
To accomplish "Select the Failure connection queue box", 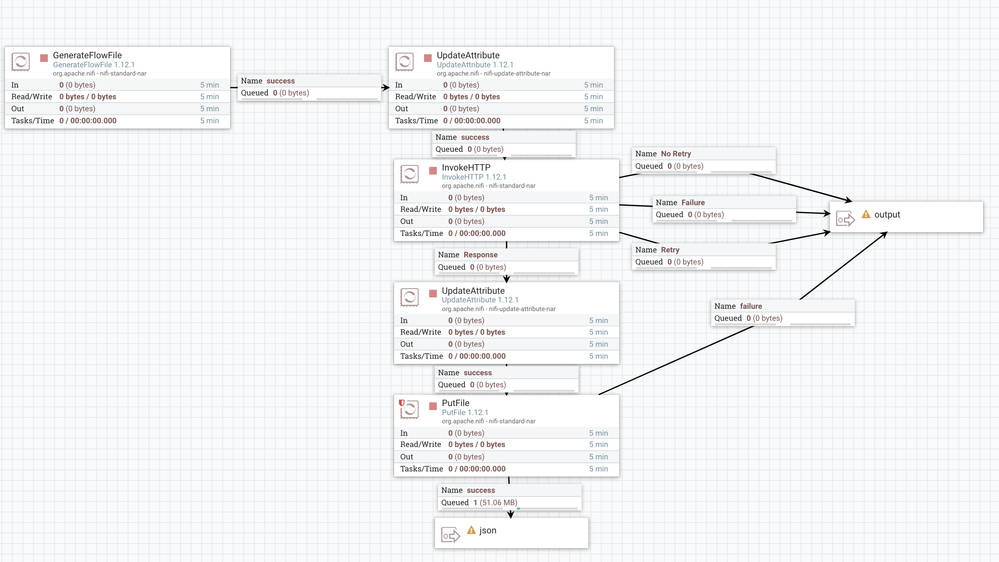I will (x=724, y=209).
